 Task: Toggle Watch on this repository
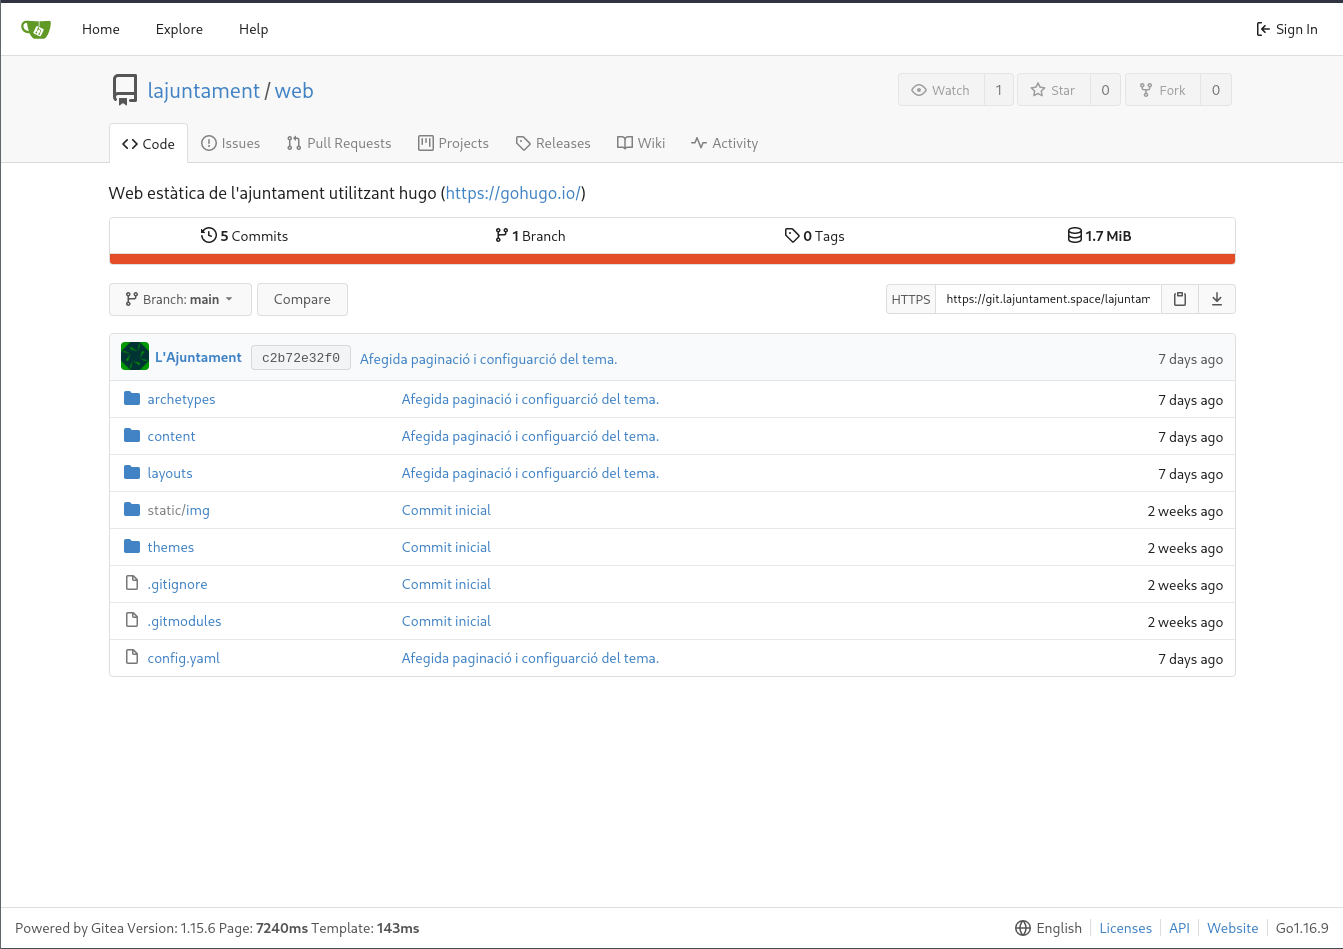[941, 90]
